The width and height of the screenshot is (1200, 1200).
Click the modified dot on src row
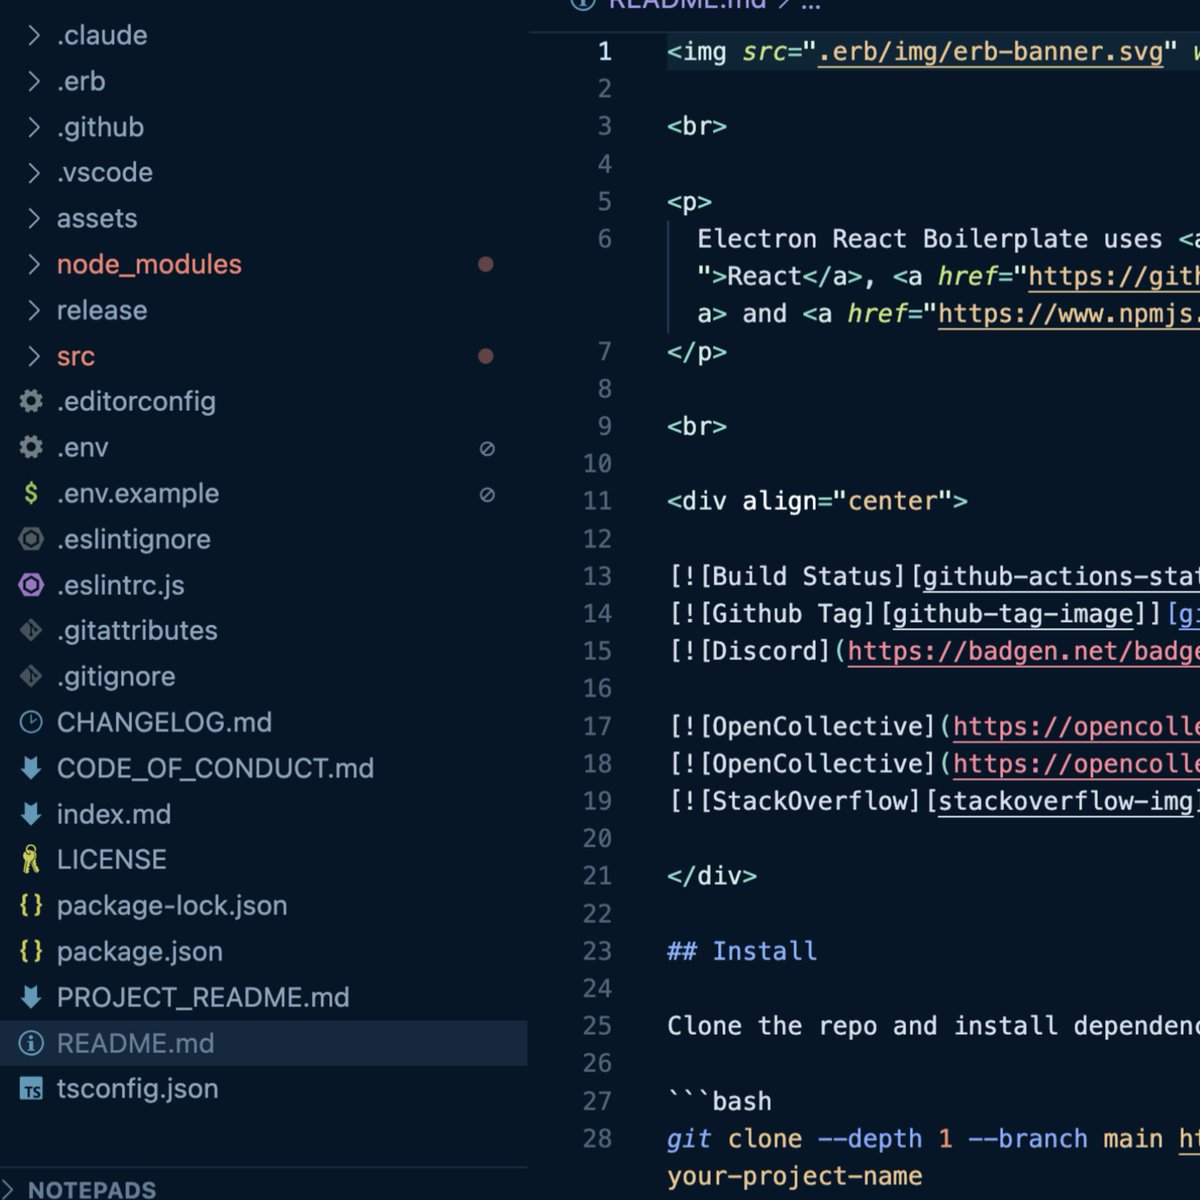(x=486, y=356)
